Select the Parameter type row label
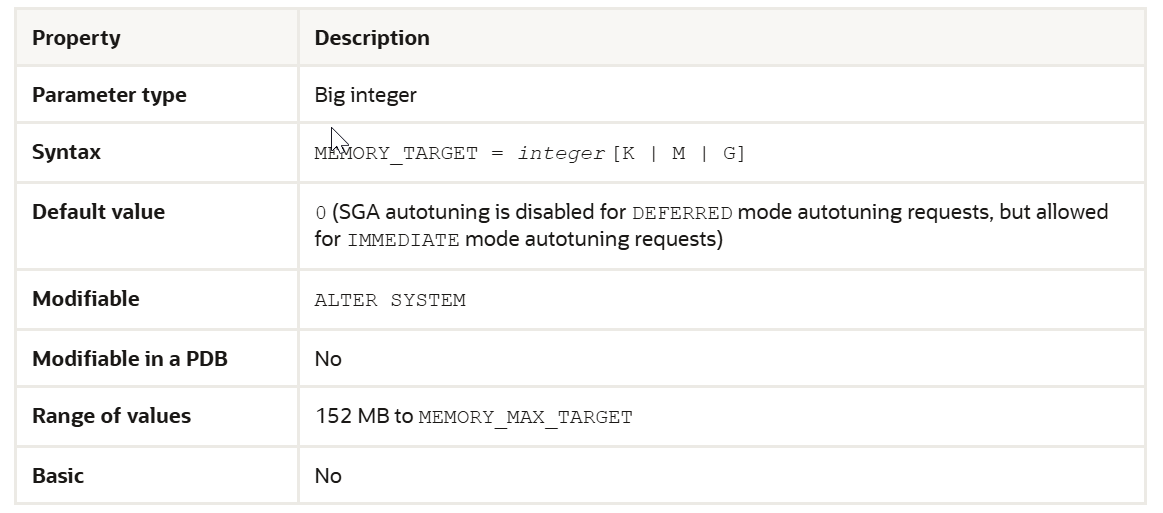The height and width of the screenshot is (513, 1163). 109,95
